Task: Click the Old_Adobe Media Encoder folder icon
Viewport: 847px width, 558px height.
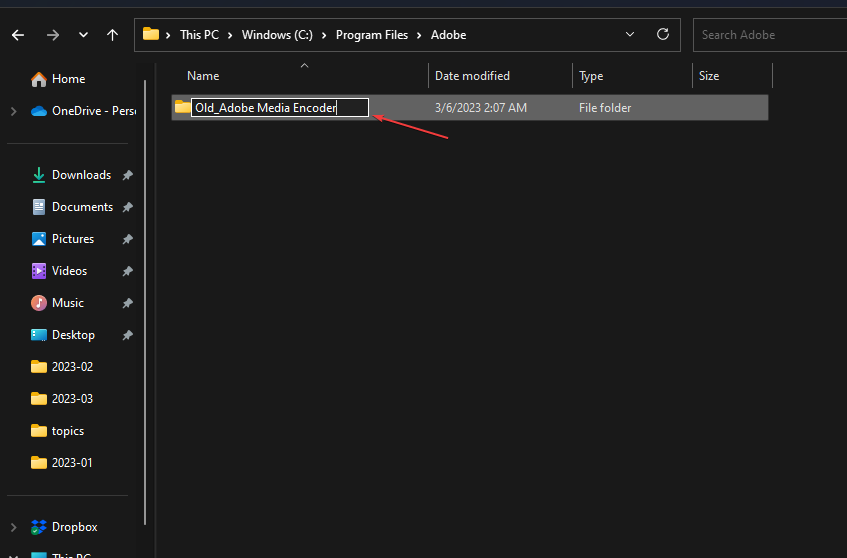Action: tap(183, 107)
